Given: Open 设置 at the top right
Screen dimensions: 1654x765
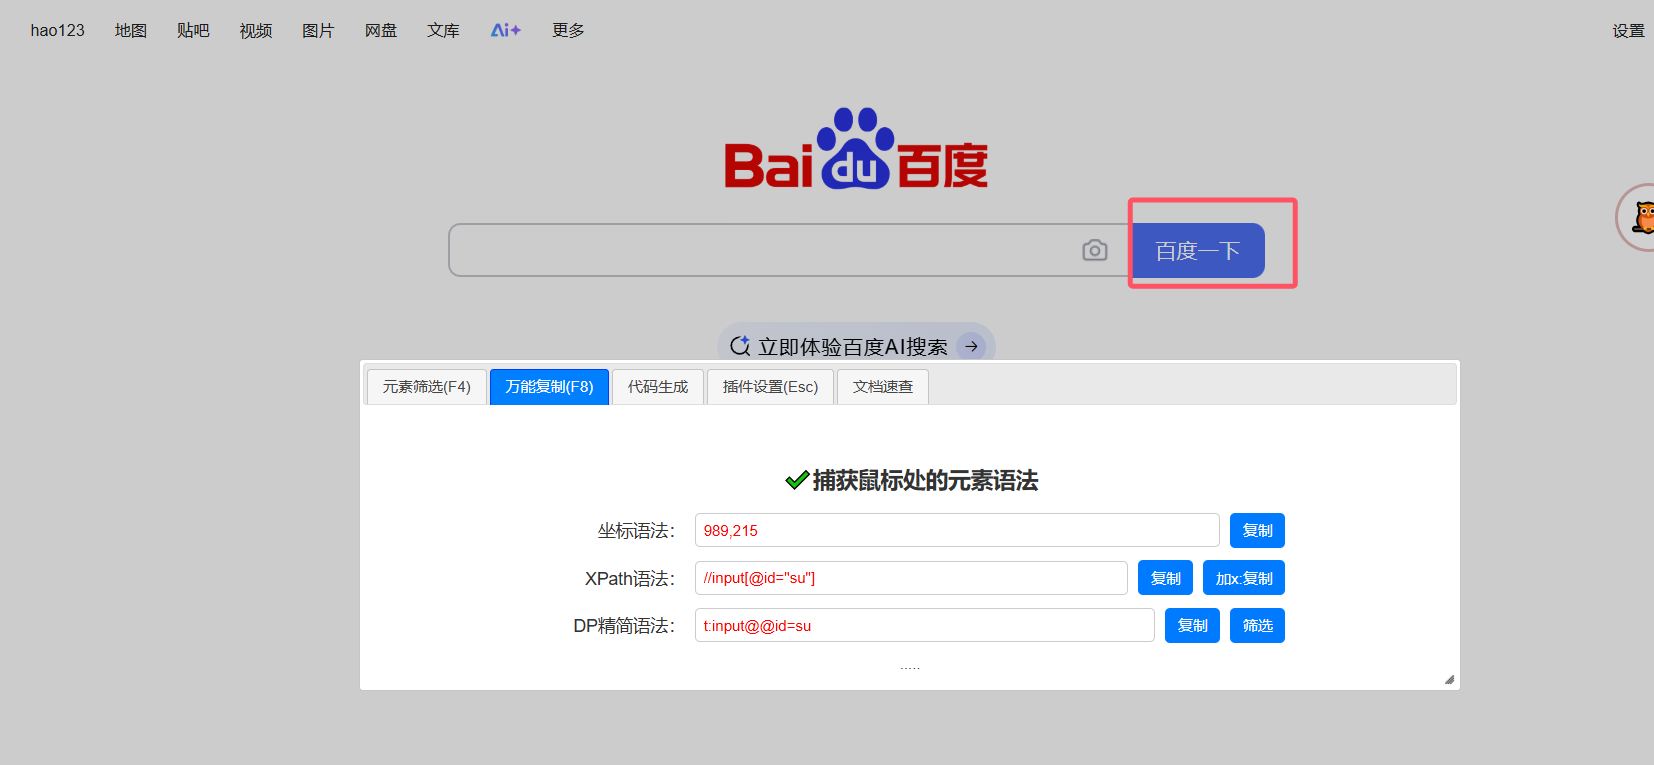Looking at the screenshot, I should tap(1628, 30).
